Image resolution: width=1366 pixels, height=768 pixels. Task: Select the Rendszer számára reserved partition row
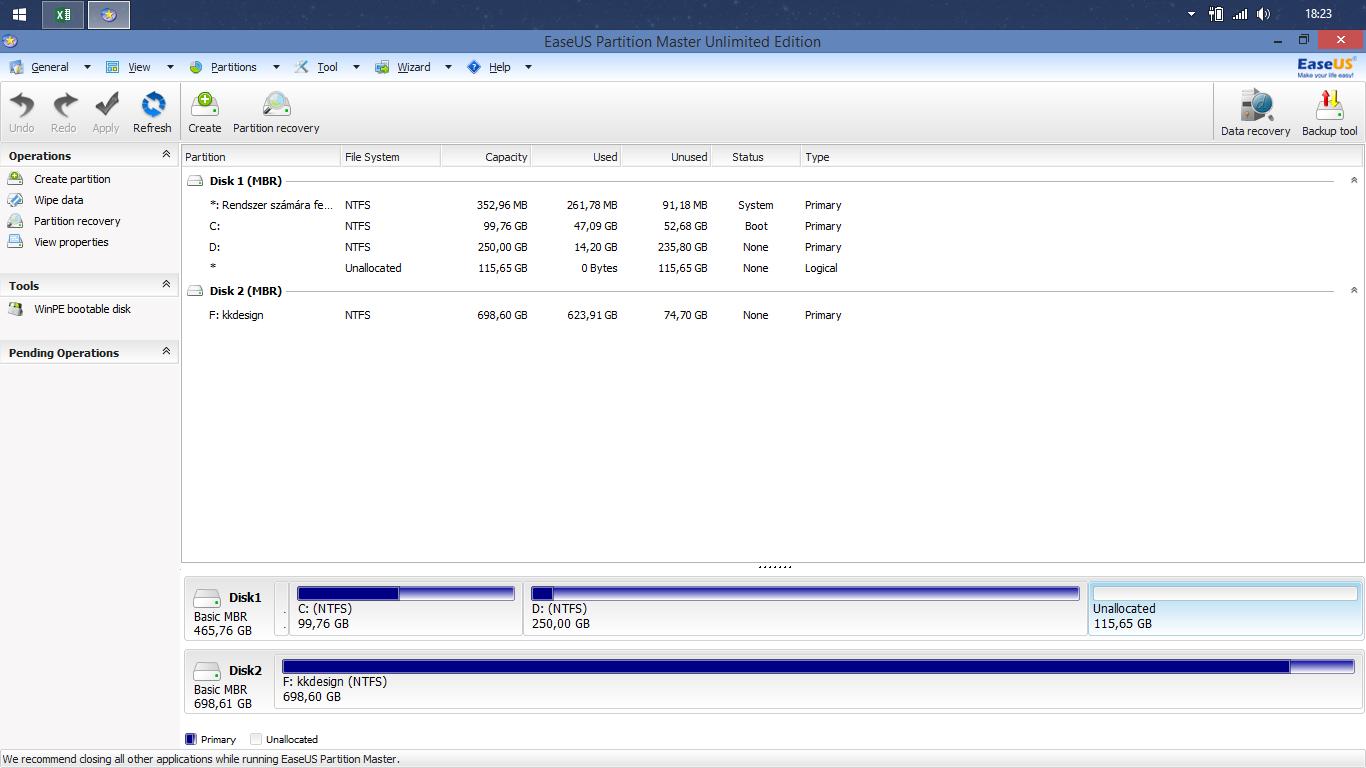tap(772, 205)
